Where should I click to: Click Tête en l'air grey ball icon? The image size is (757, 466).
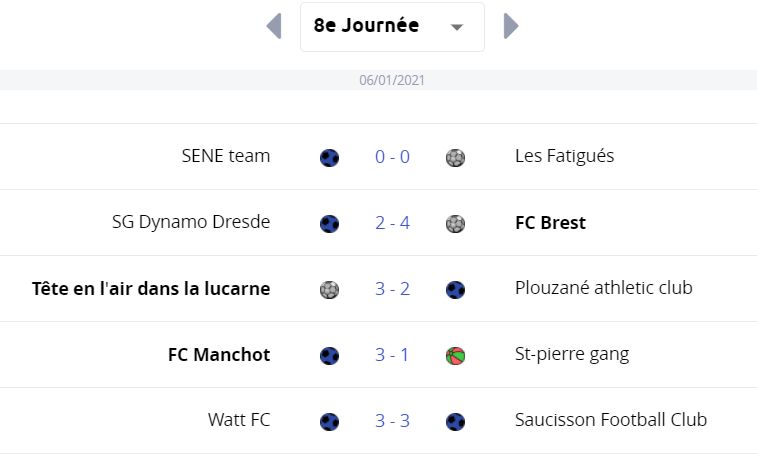pos(329,290)
